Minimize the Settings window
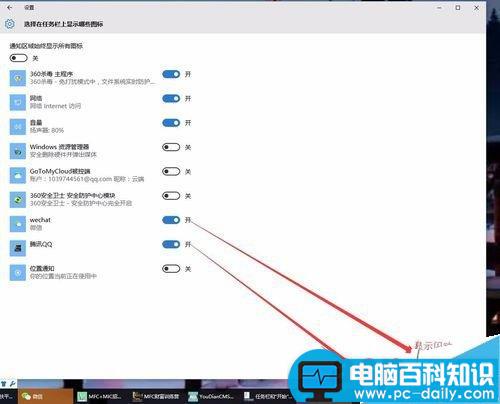This screenshot has height=404, width=500. tap(440, 7)
